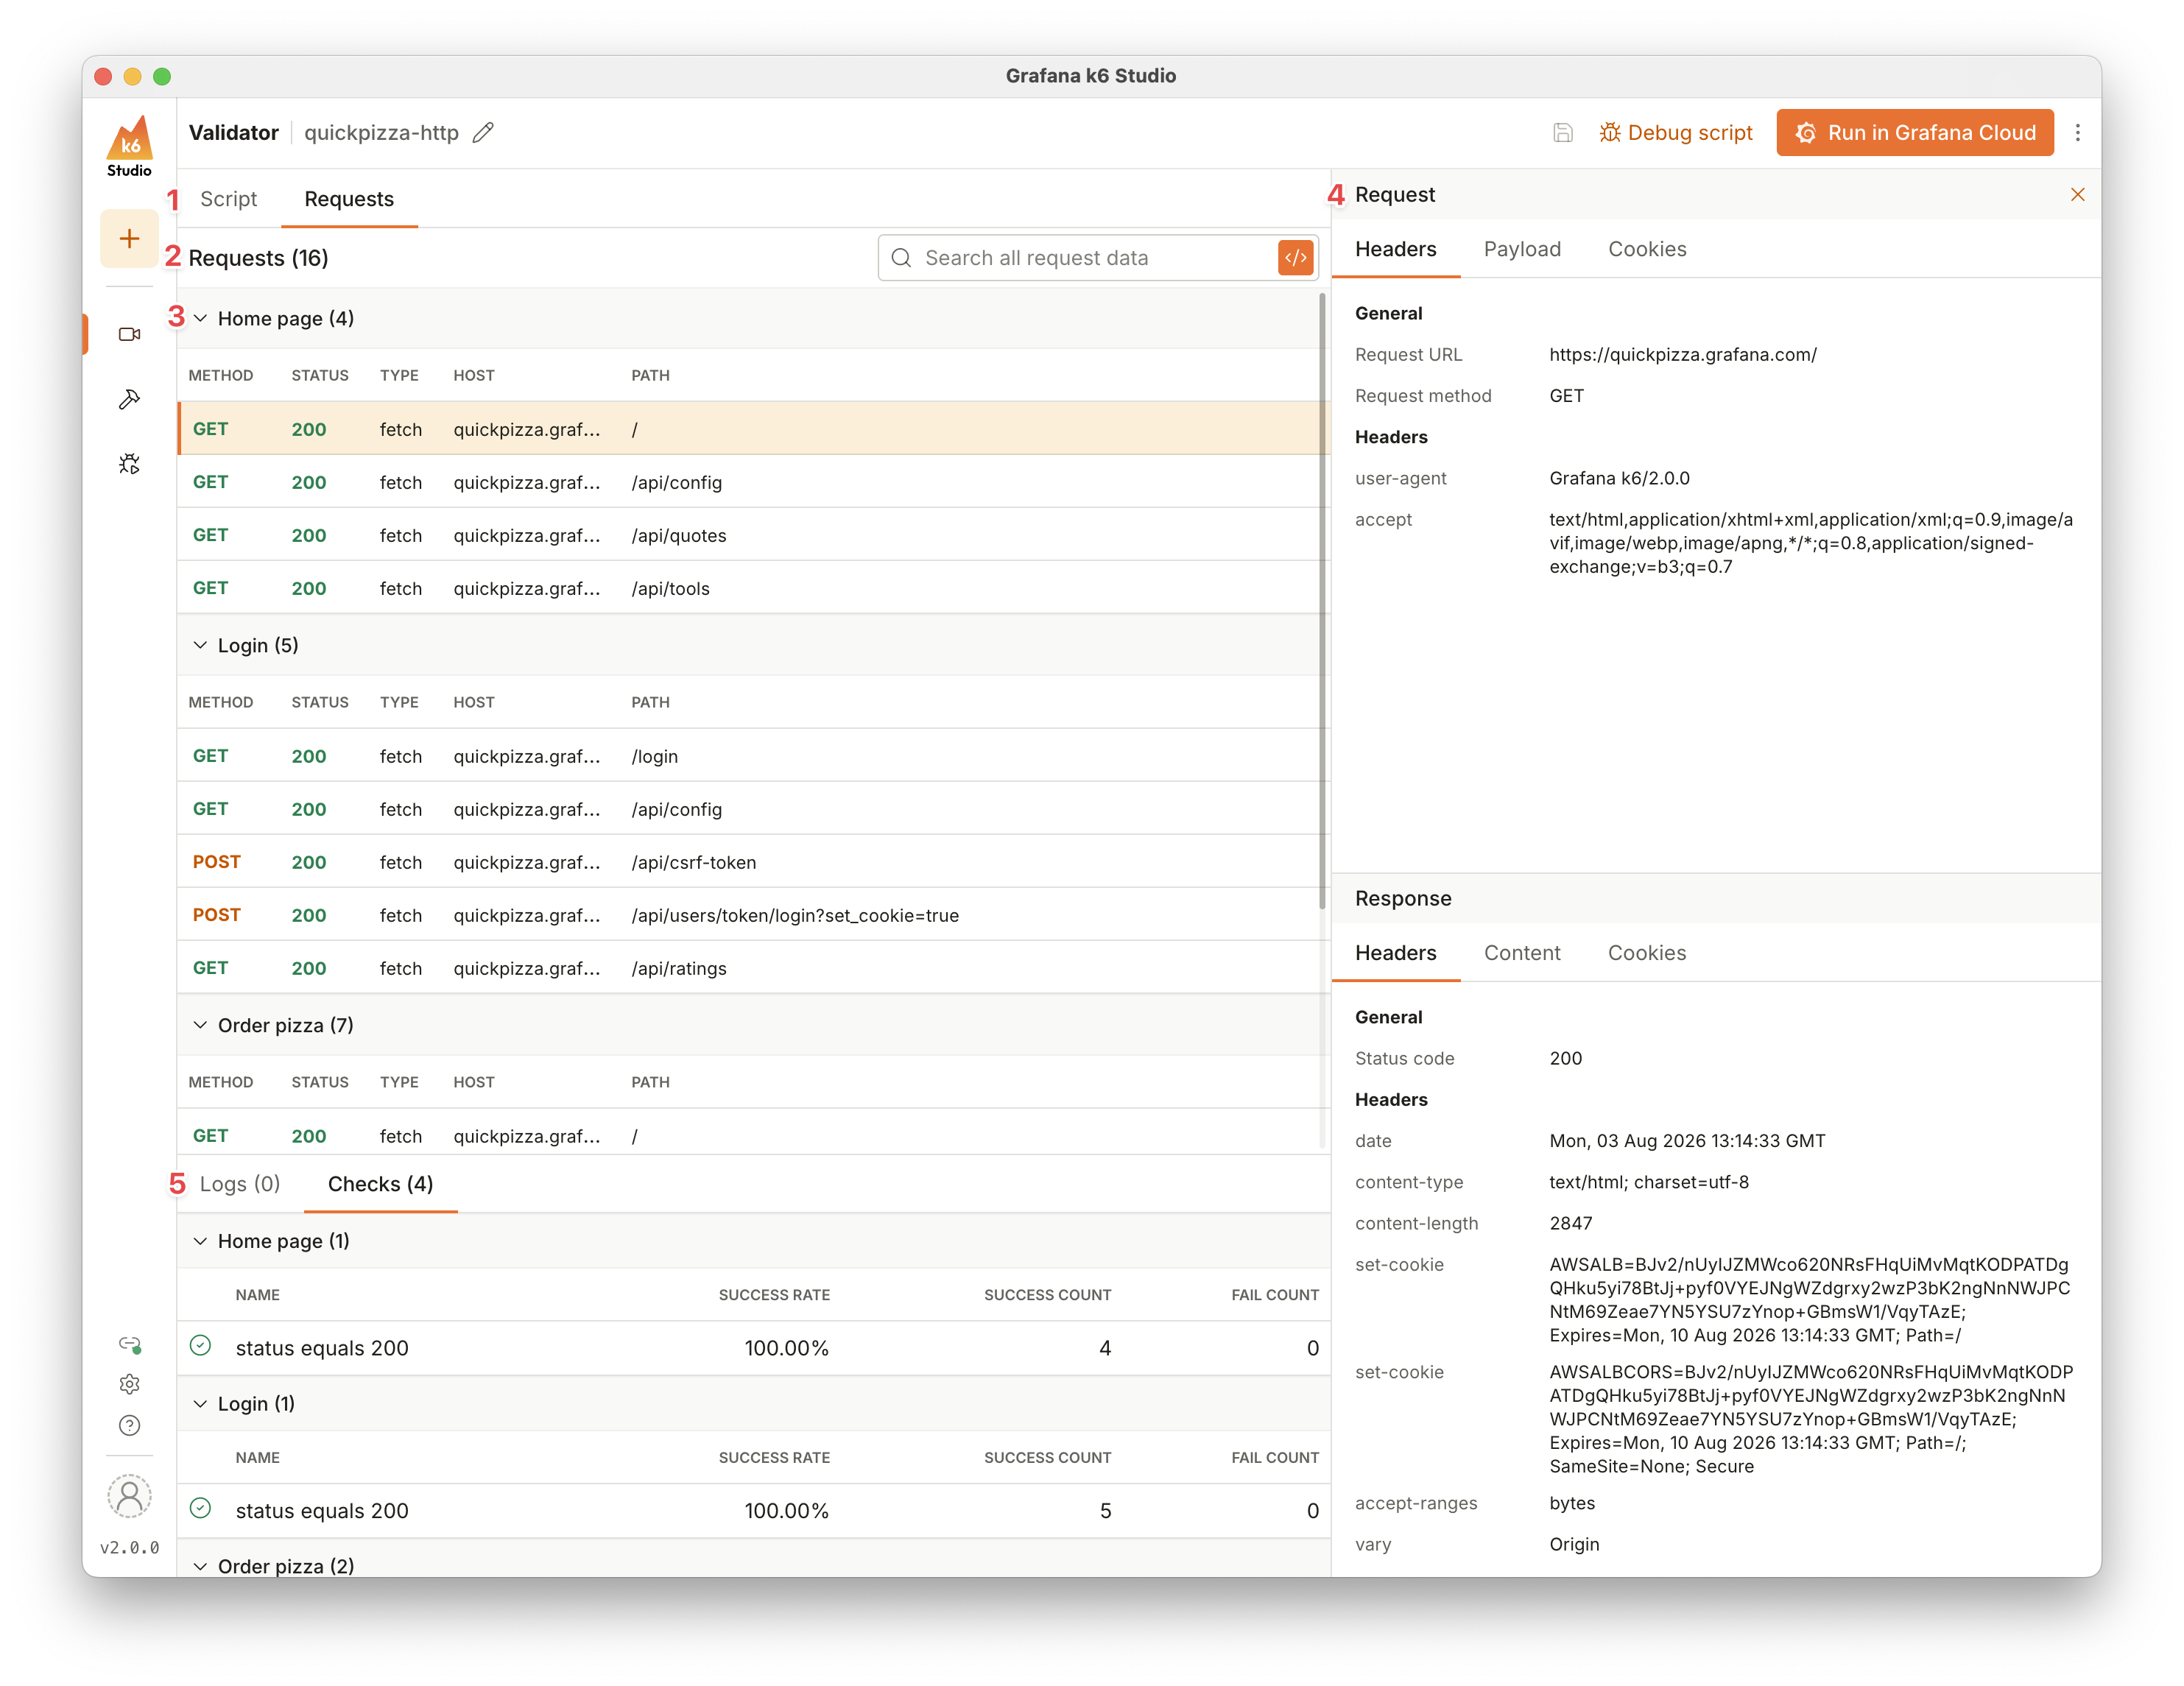Select the GET /api/quotes request row
Viewport: 2184px width, 1686px height.
[754, 535]
